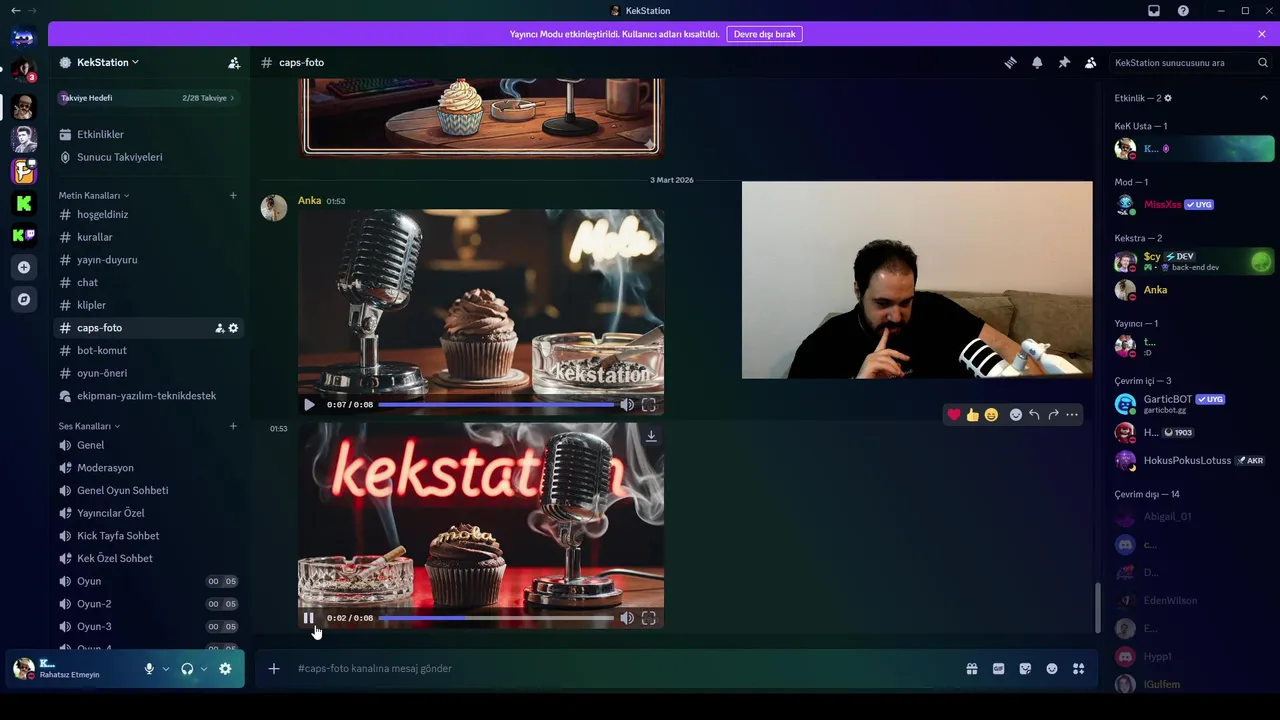Click the invite people icon beside KekStation

pyautogui.click(x=234, y=62)
